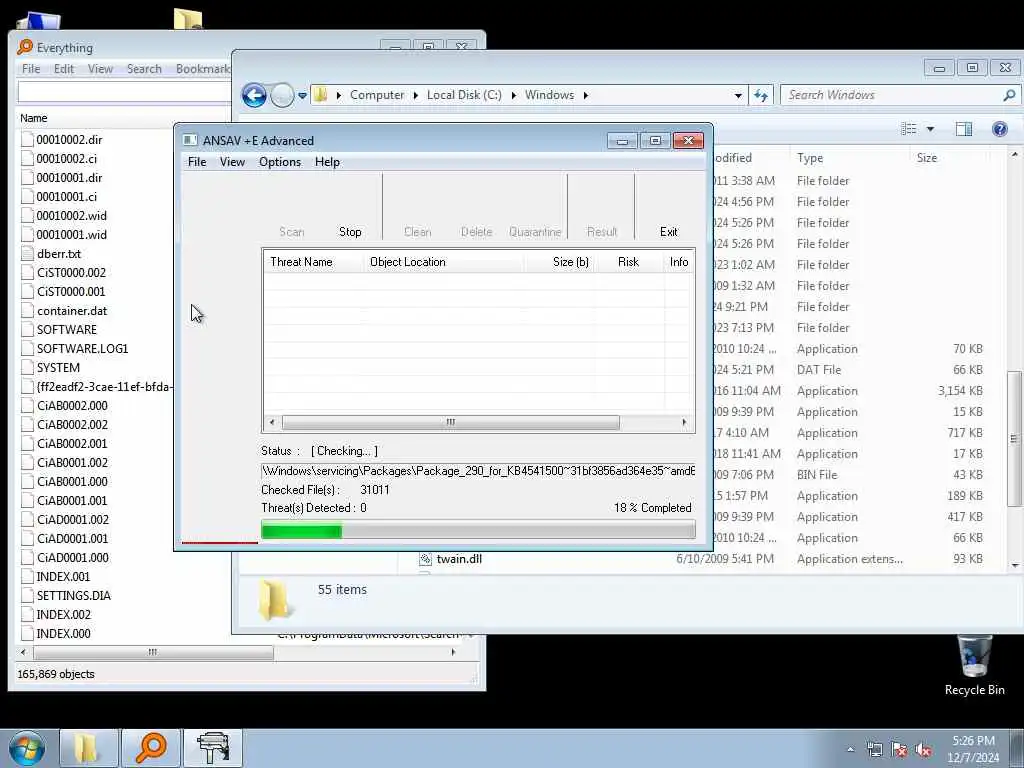Click the taskbar clock showing 5:26 PM
Viewport: 1024px width, 768px height.
pos(974,749)
